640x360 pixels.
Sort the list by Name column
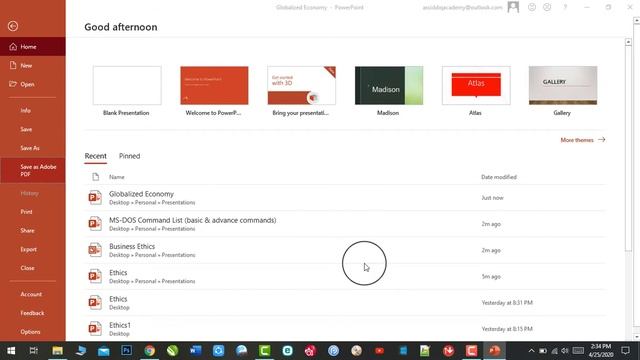click(x=117, y=177)
